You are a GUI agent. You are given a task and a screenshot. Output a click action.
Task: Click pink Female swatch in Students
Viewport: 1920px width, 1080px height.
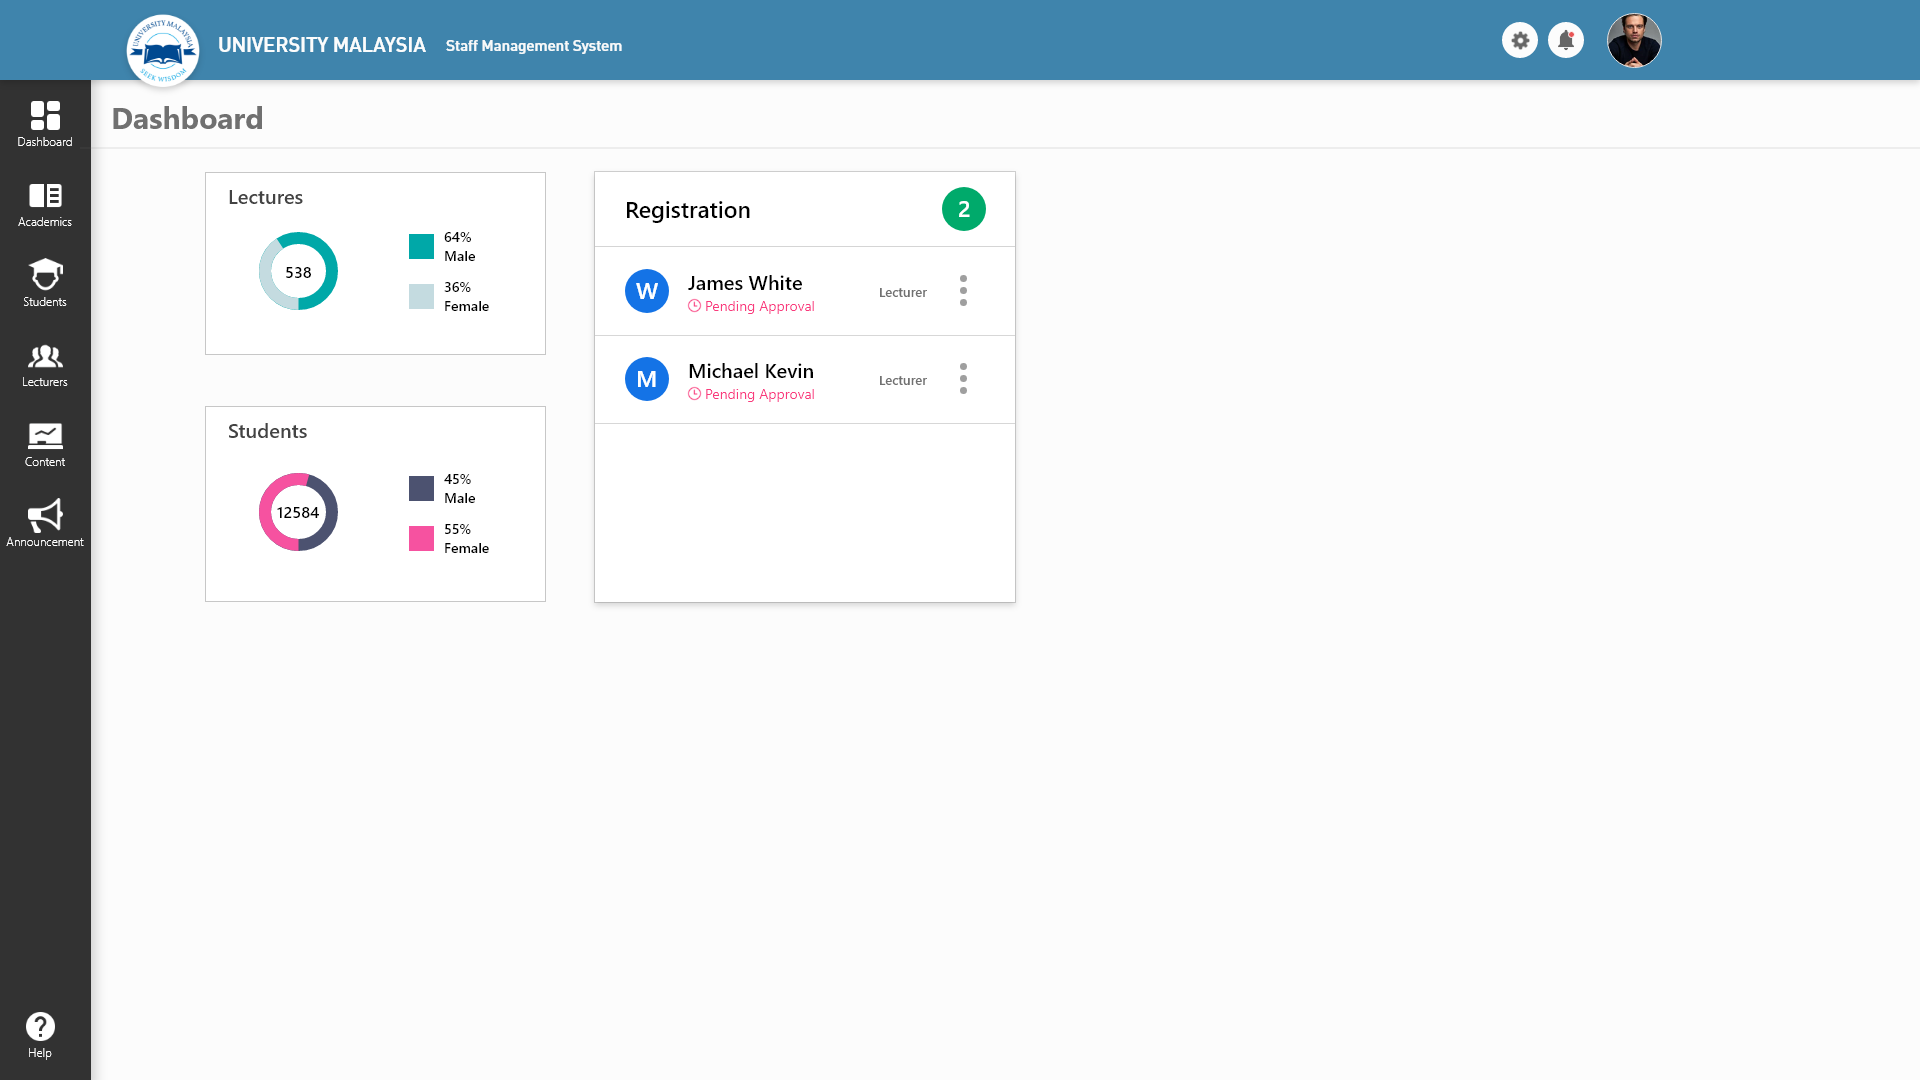coord(421,538)
